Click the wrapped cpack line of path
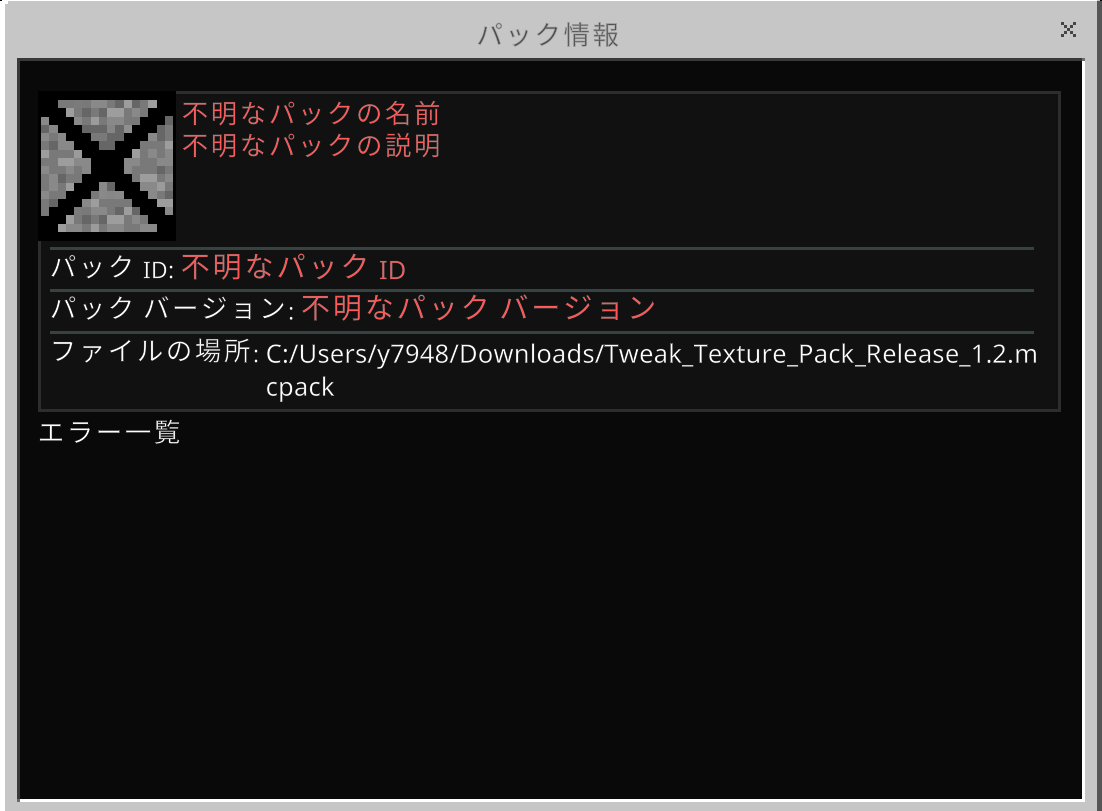The height and width of the screenshot is (811, 1102). (x=300, y=387)
